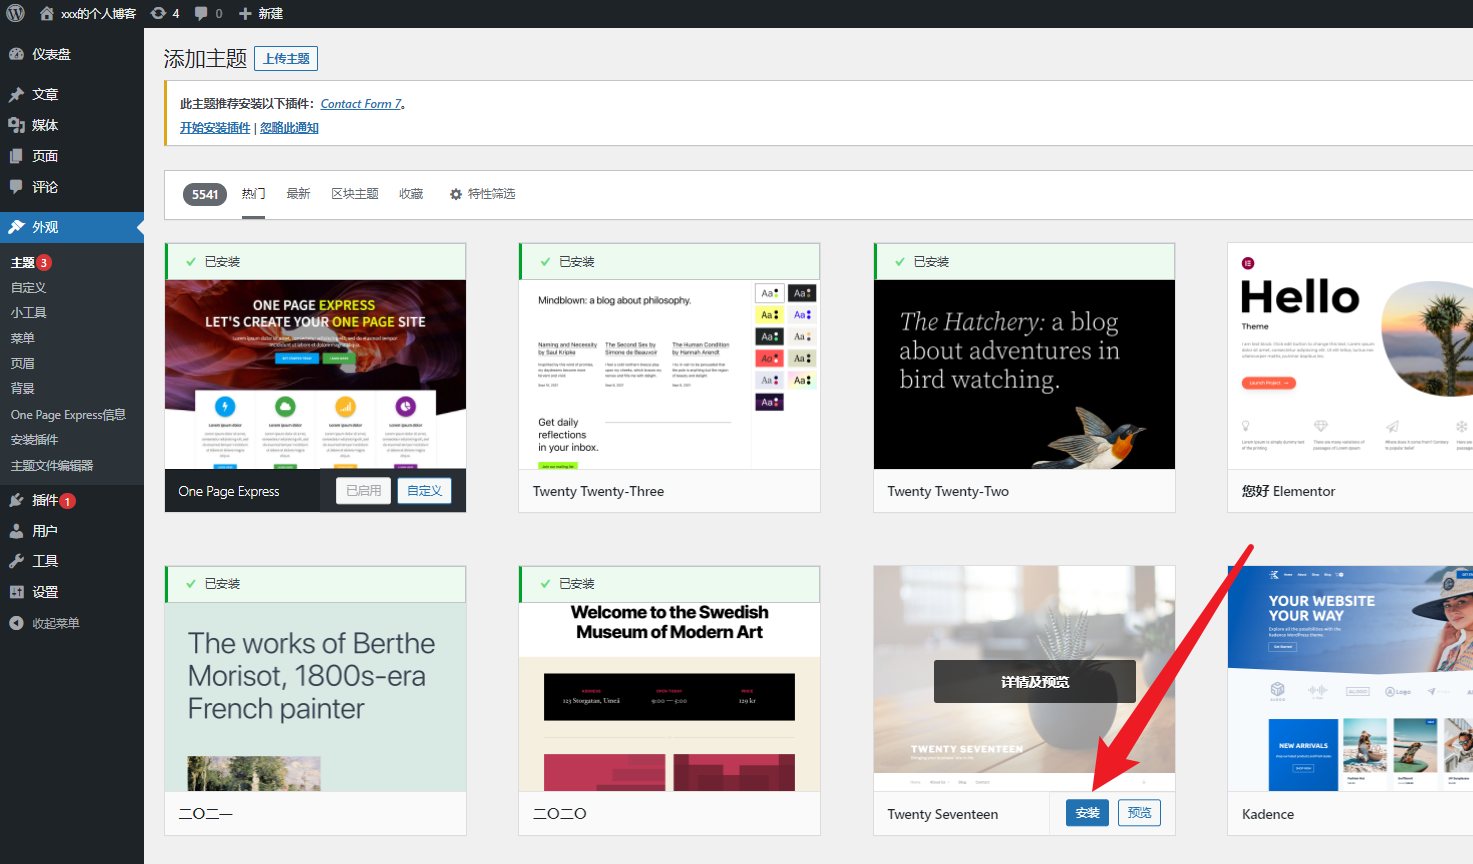Open the comments bubble icon showing 0
Screen dimensions: 1473x864
pos(201,13)
